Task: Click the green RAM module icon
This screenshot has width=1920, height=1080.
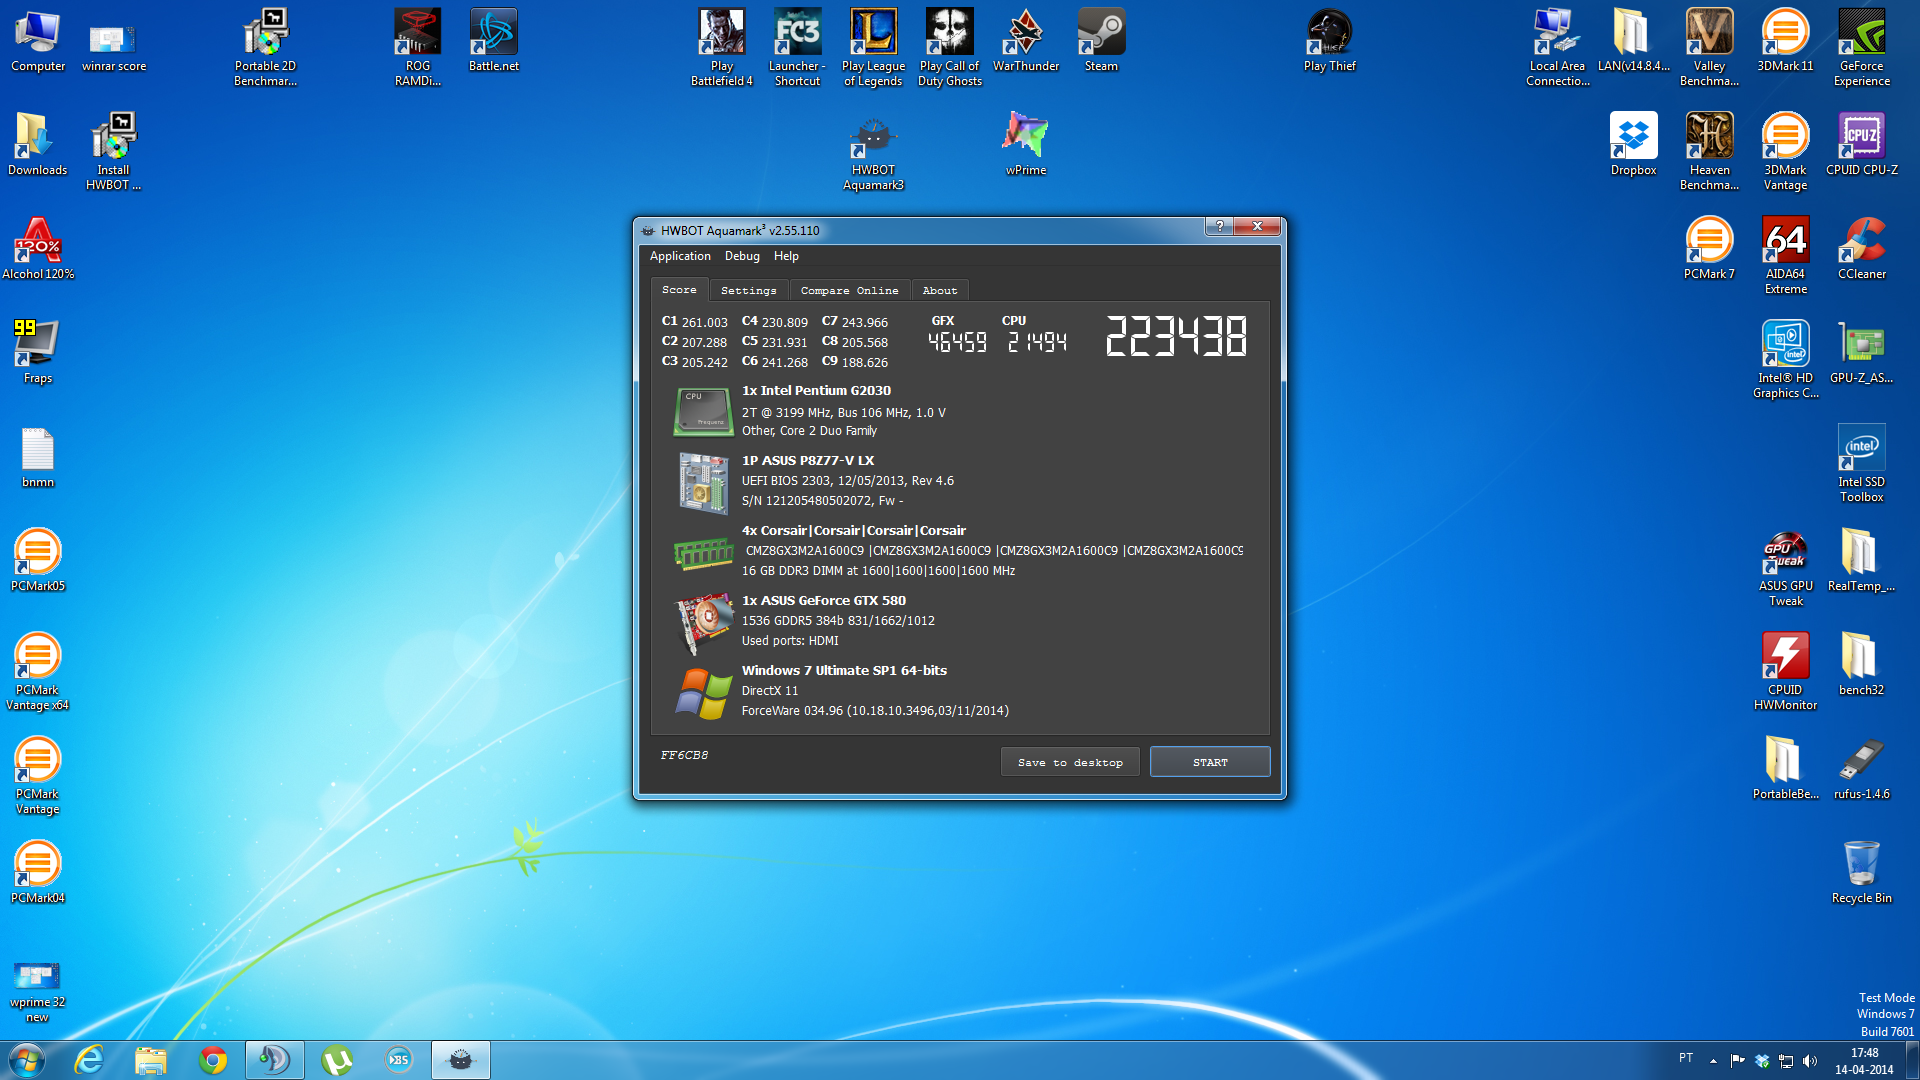Action: 704,552
